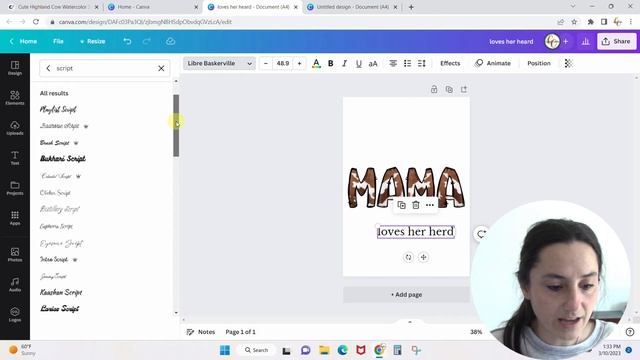Screen dimensions: 640x360
Task: Open the Apps sidebar panel
Action: (x=15, y=218)
